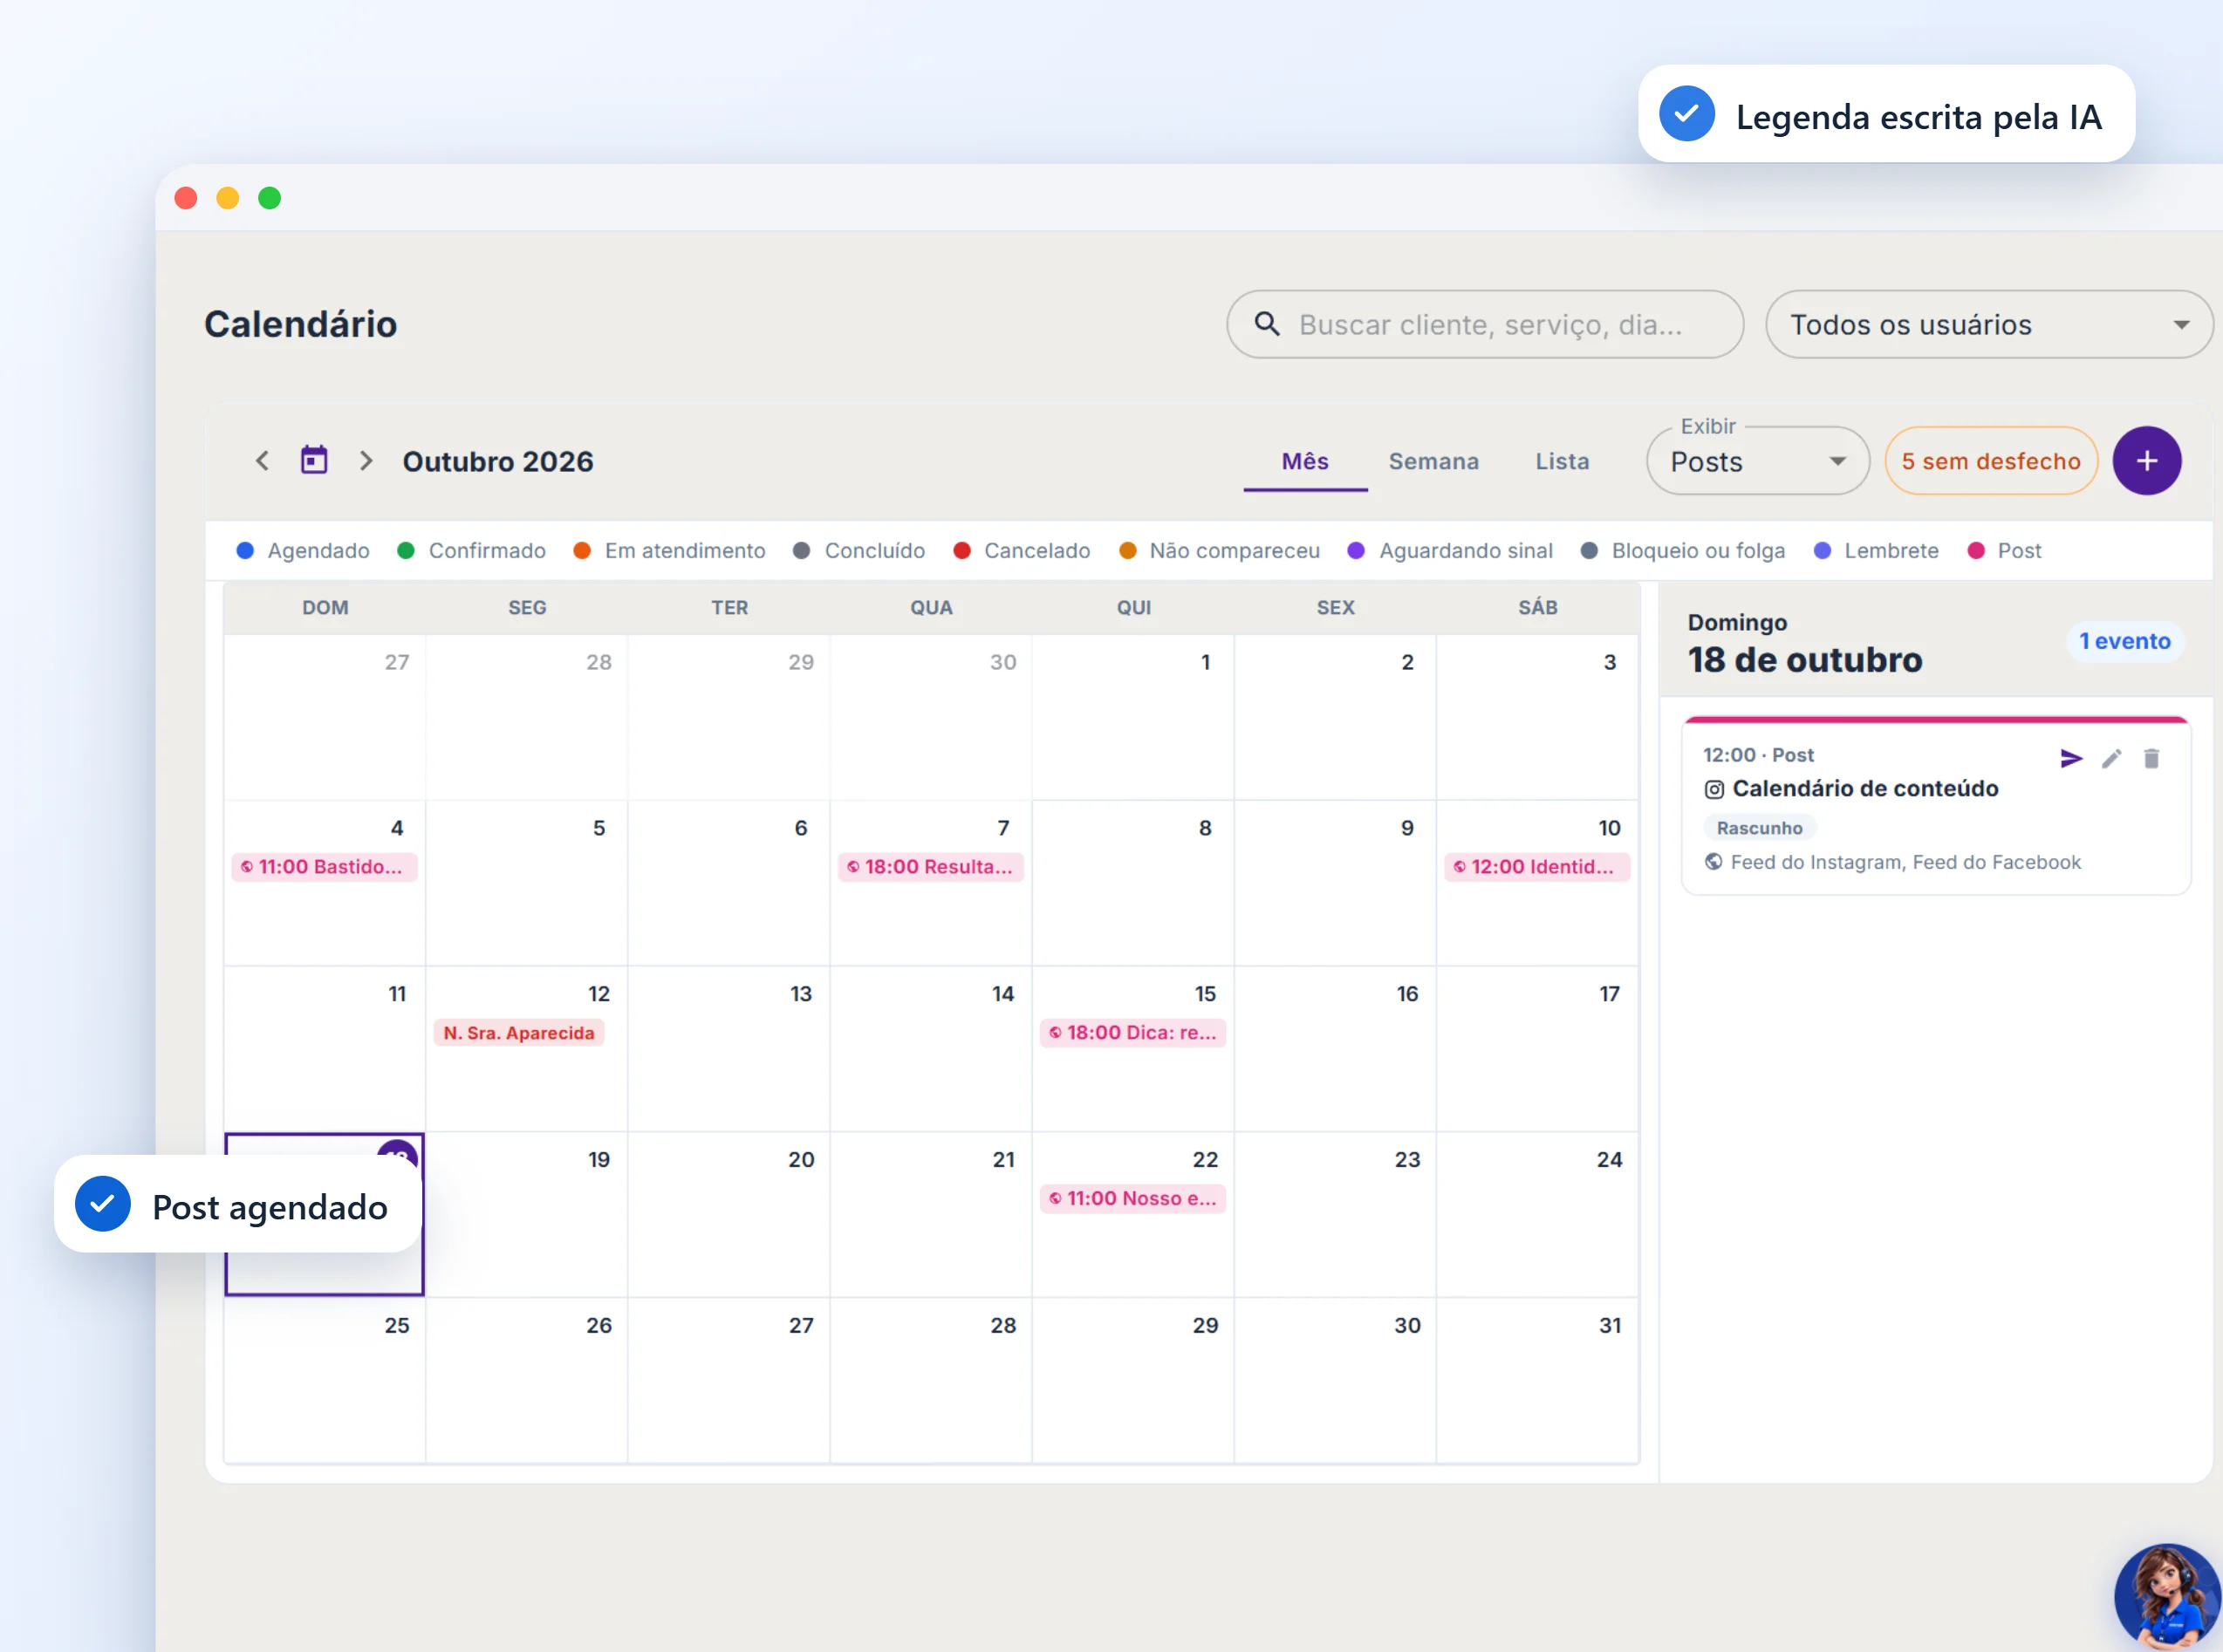Image resolution: width=2223 pixels, height=1652 pixels.
Task: Focus the Buscar cliente search field
Action: (x=1485, y=324)
